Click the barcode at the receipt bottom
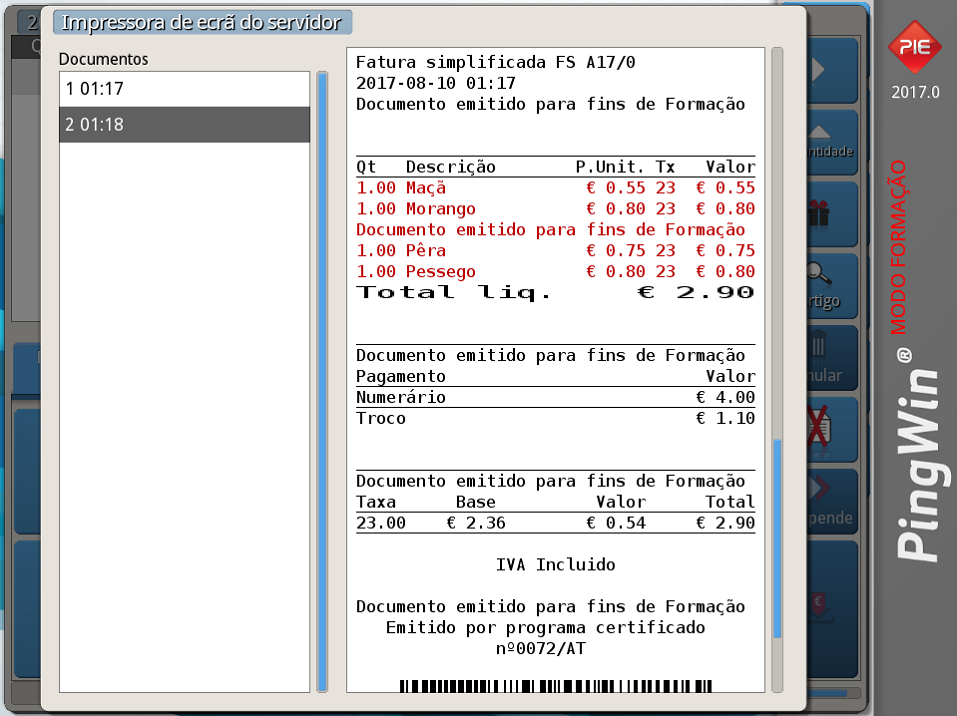Screen dimensions: 957x716 555,686
